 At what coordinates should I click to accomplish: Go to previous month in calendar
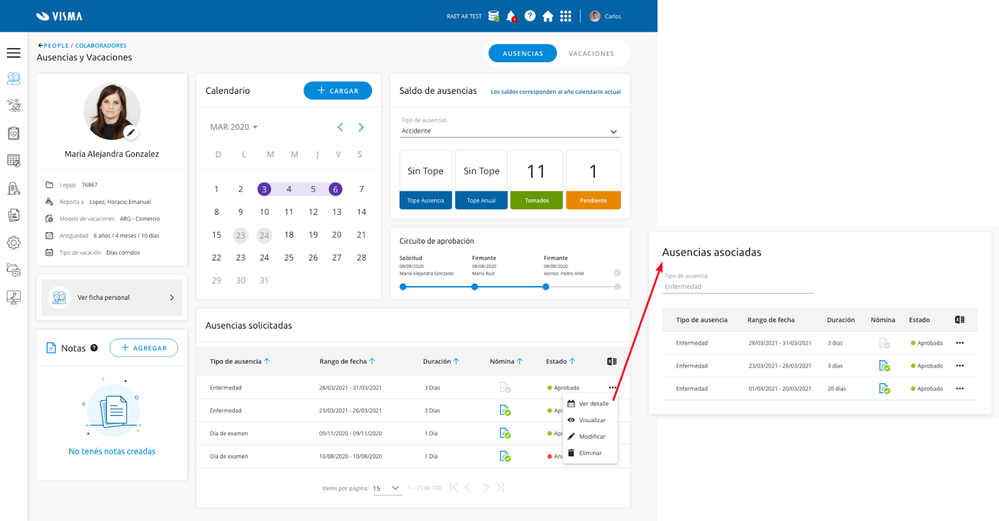340,127
